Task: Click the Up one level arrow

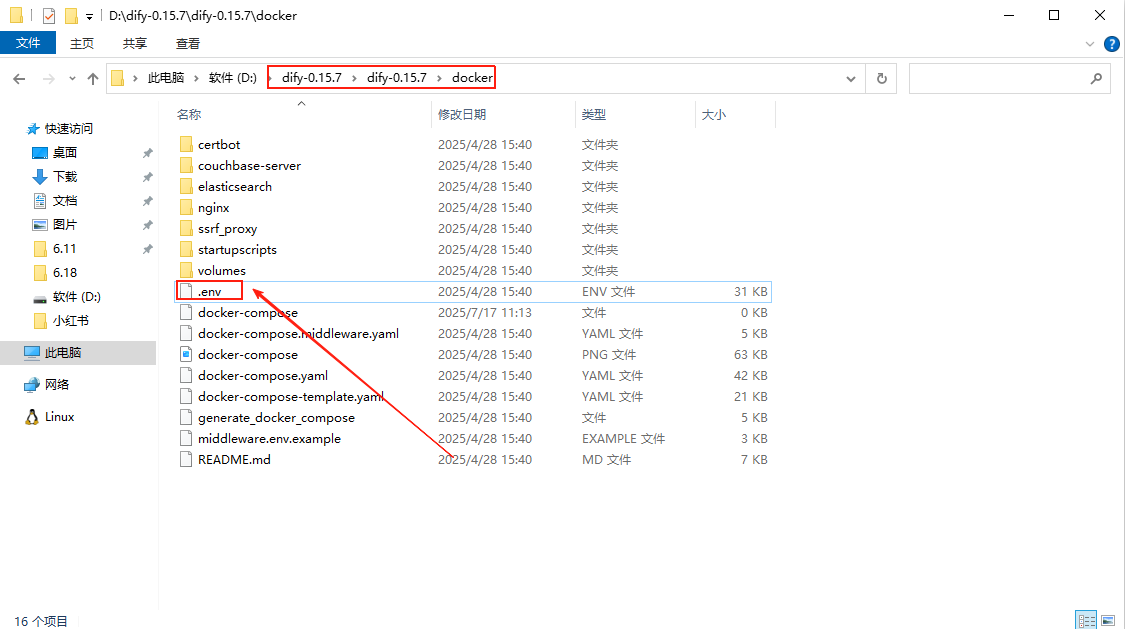Action: tap(93, 78)
